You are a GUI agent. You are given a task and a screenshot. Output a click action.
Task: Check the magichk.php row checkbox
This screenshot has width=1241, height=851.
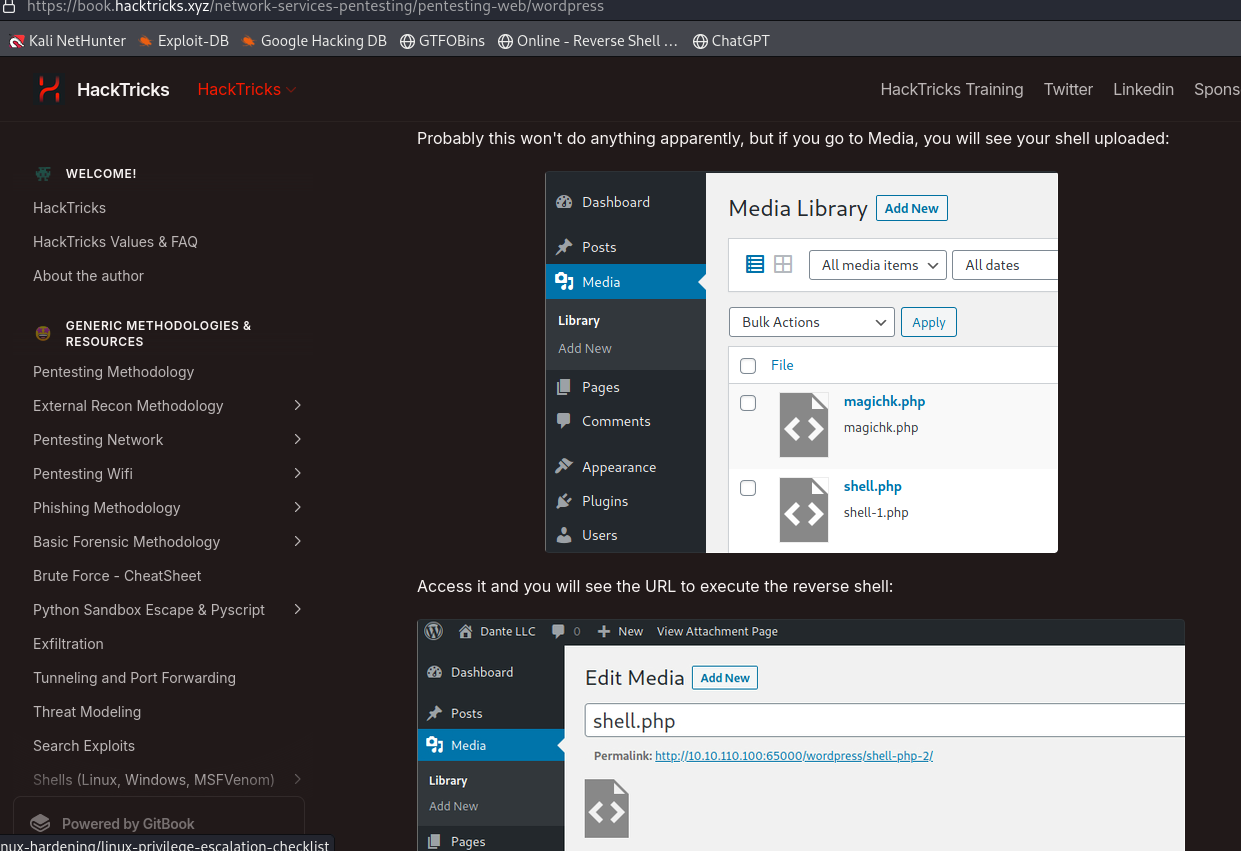[748, 403]
